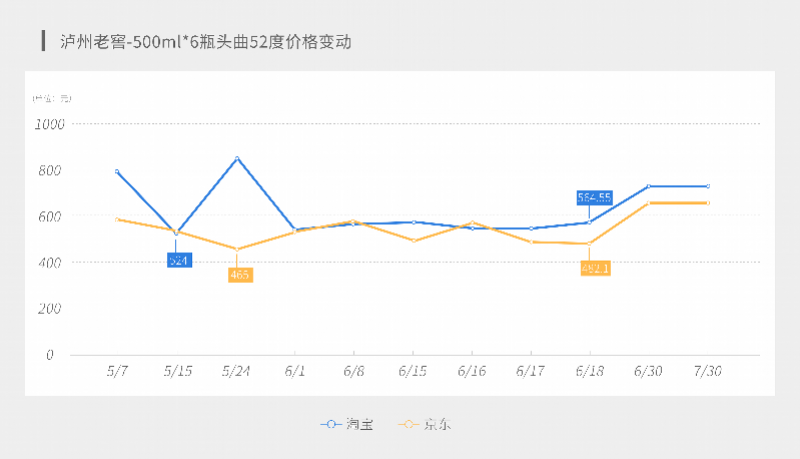Viewport: 800px width, 459px height.
Task: Select the 京东 data point at 6/16
Action: point(472,222)
